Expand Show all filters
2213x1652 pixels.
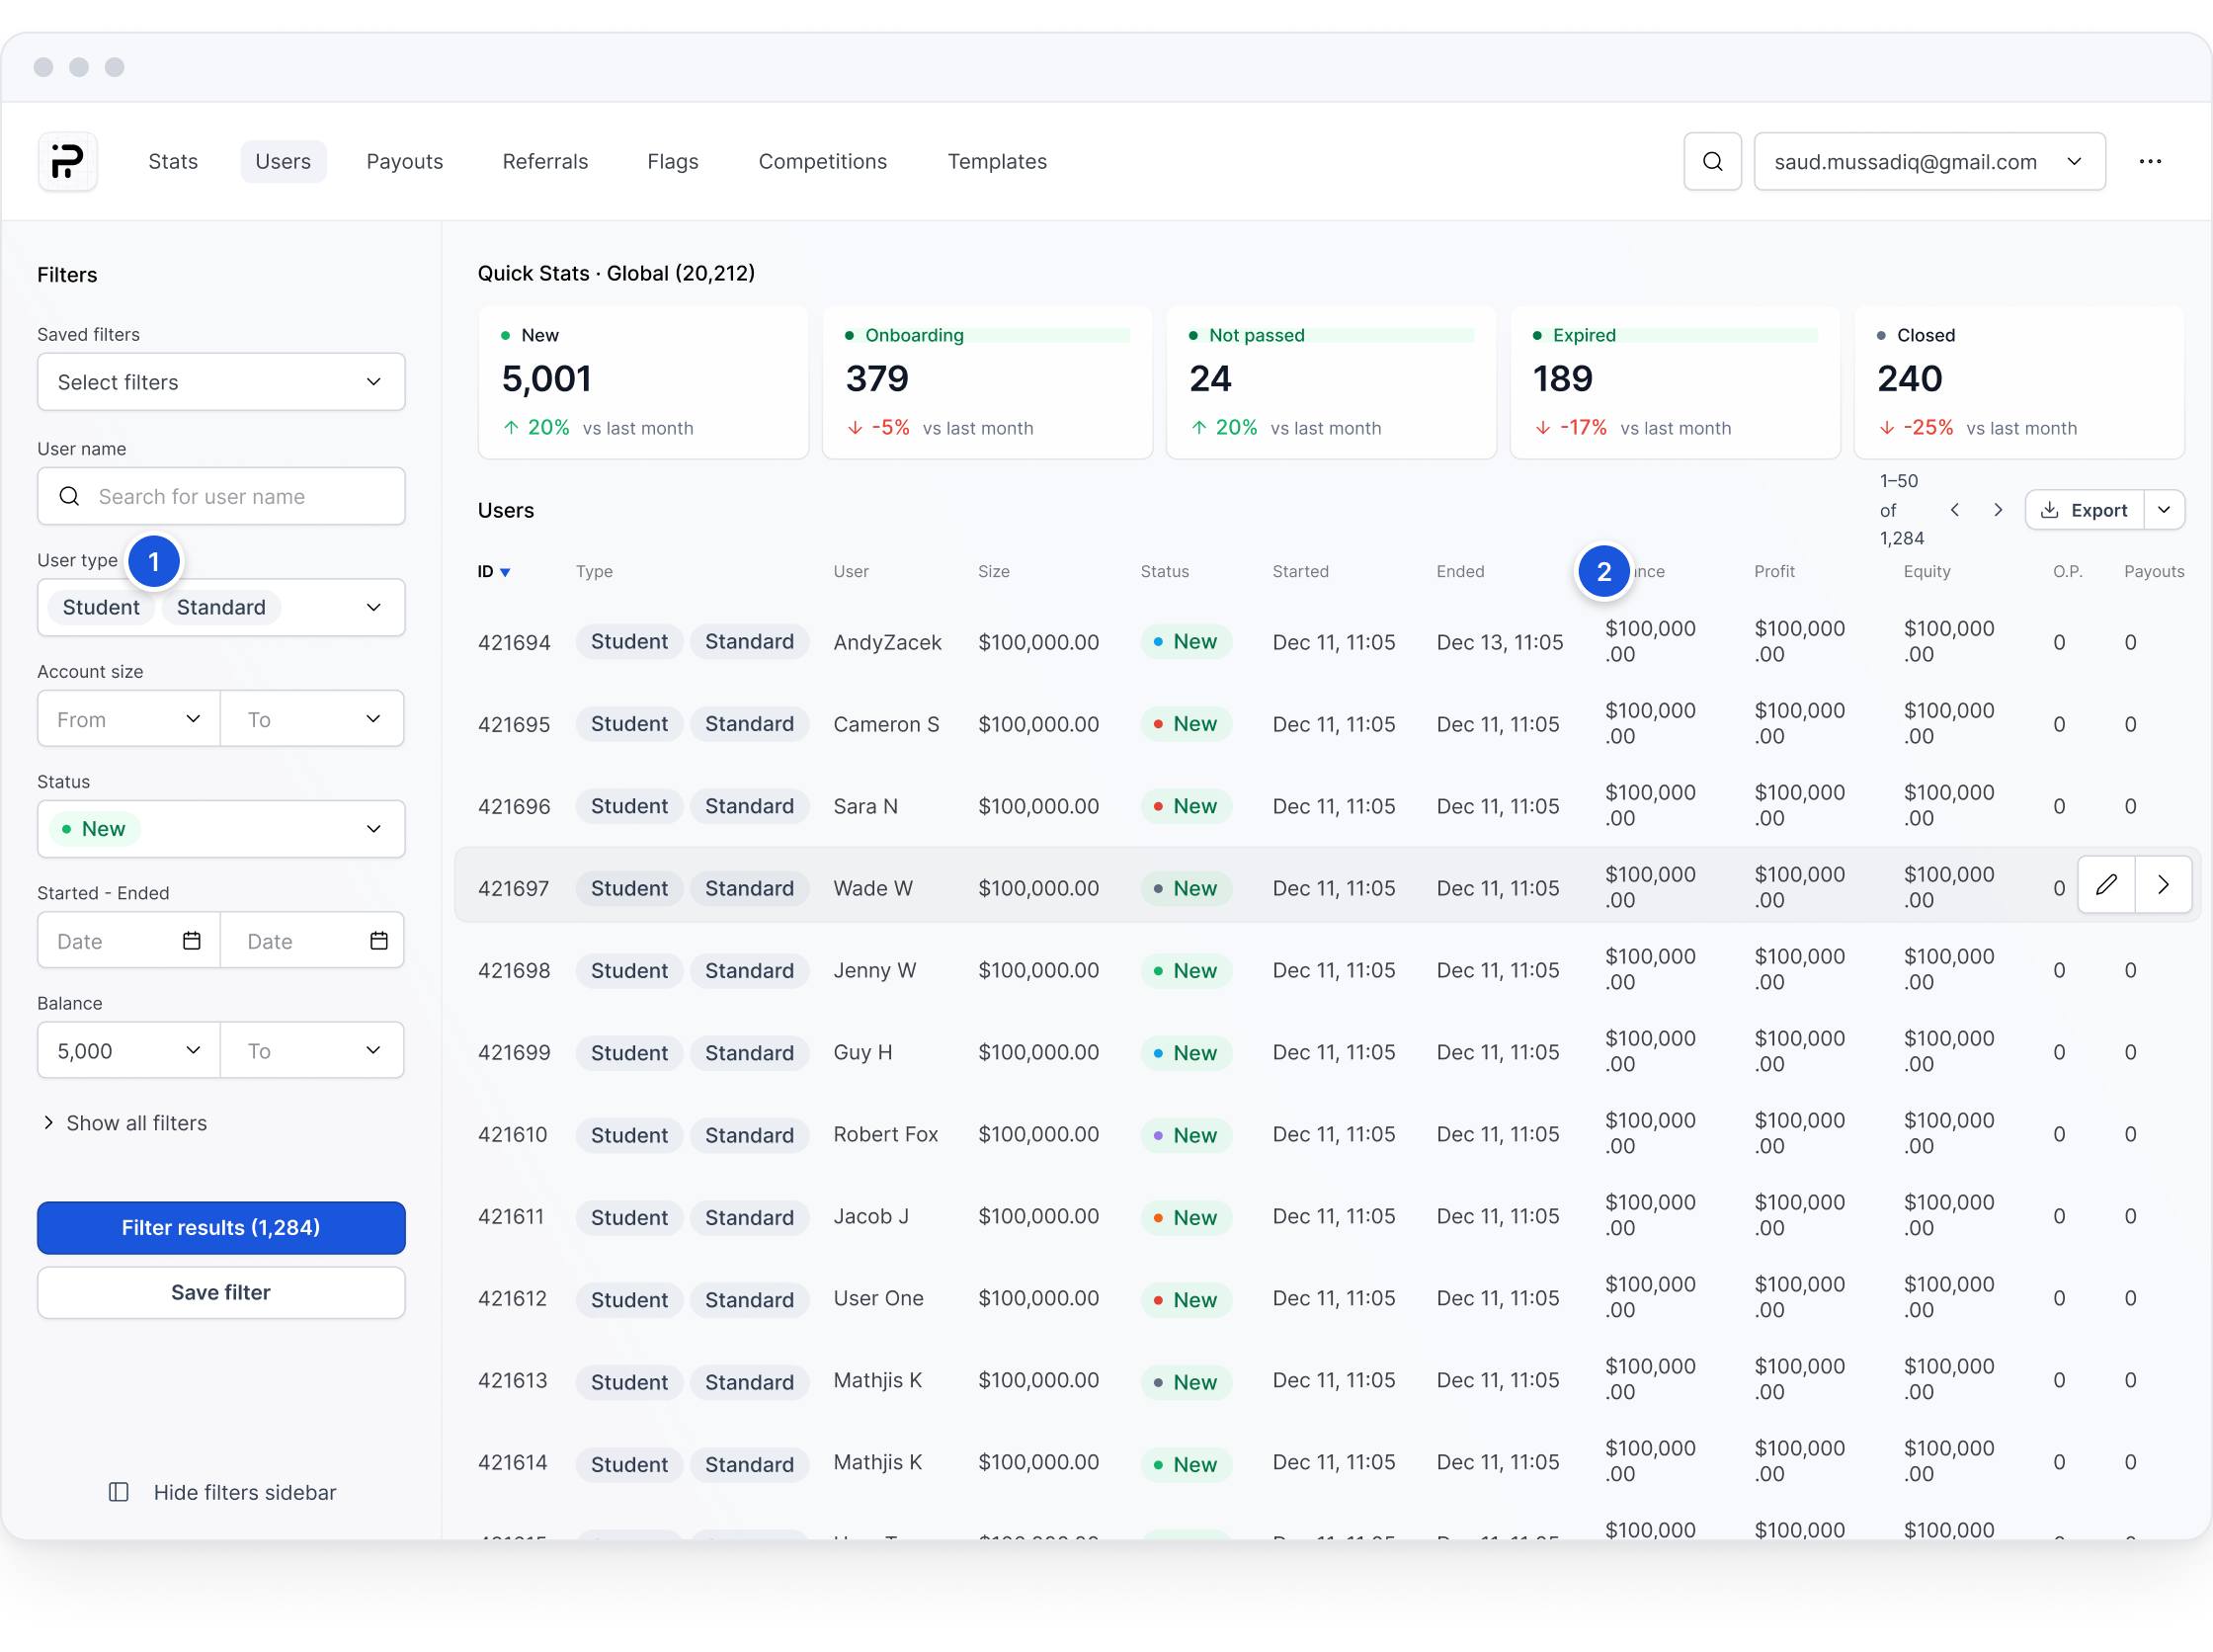tap(124, 1123)
